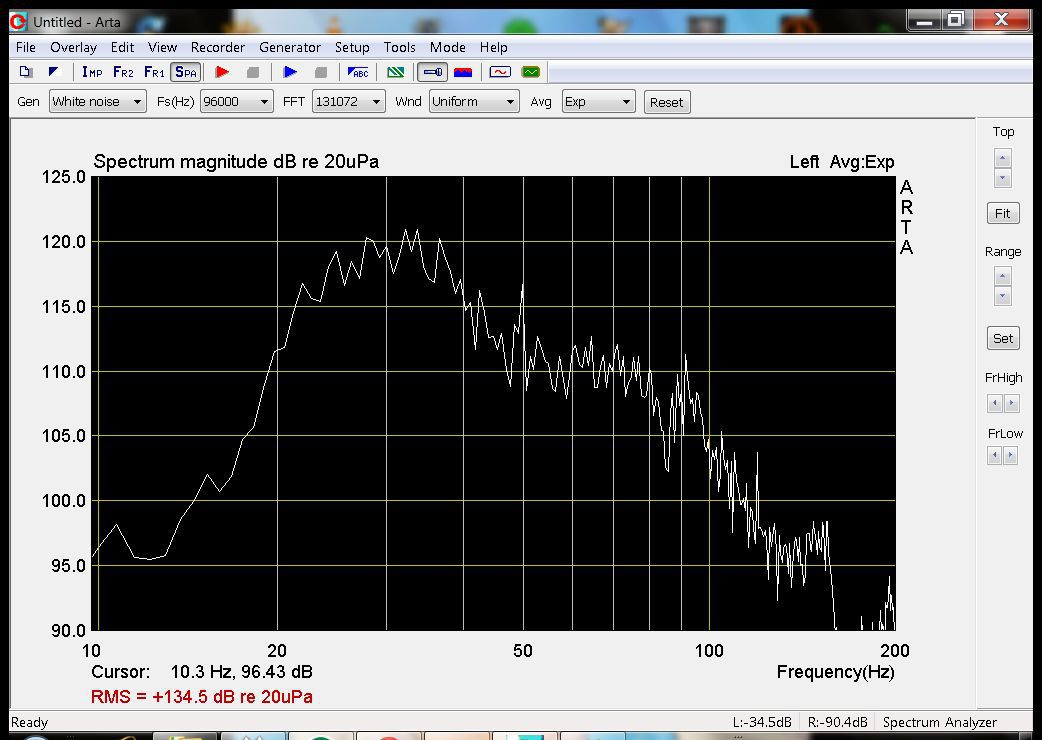Increase graph Top with up arrow
1042x740 pixels.
[1003, 158]
